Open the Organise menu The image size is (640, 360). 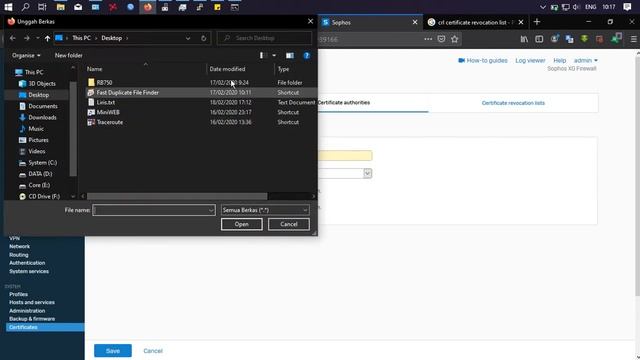pos(26,56)
